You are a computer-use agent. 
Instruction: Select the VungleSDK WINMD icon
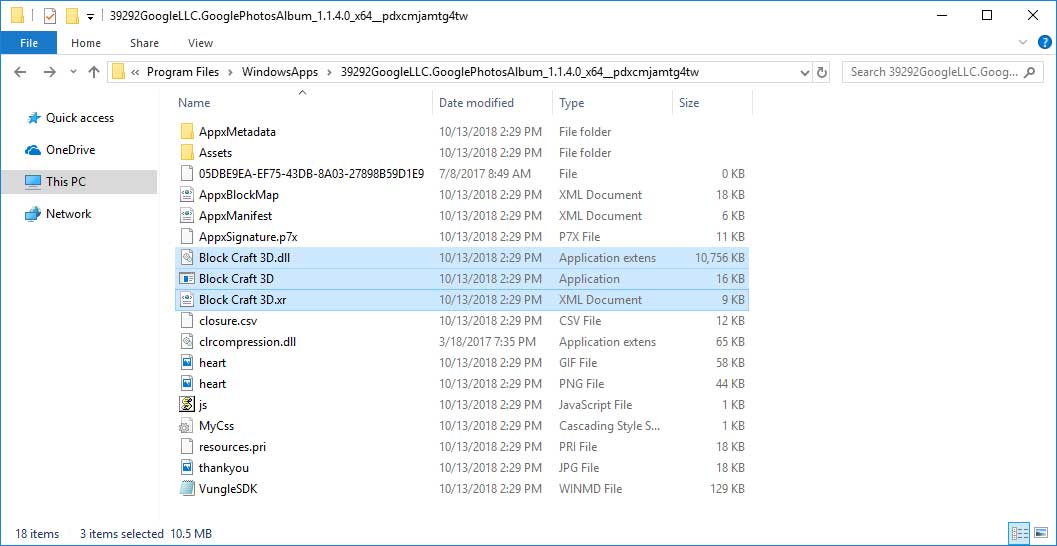coord(187,489)
